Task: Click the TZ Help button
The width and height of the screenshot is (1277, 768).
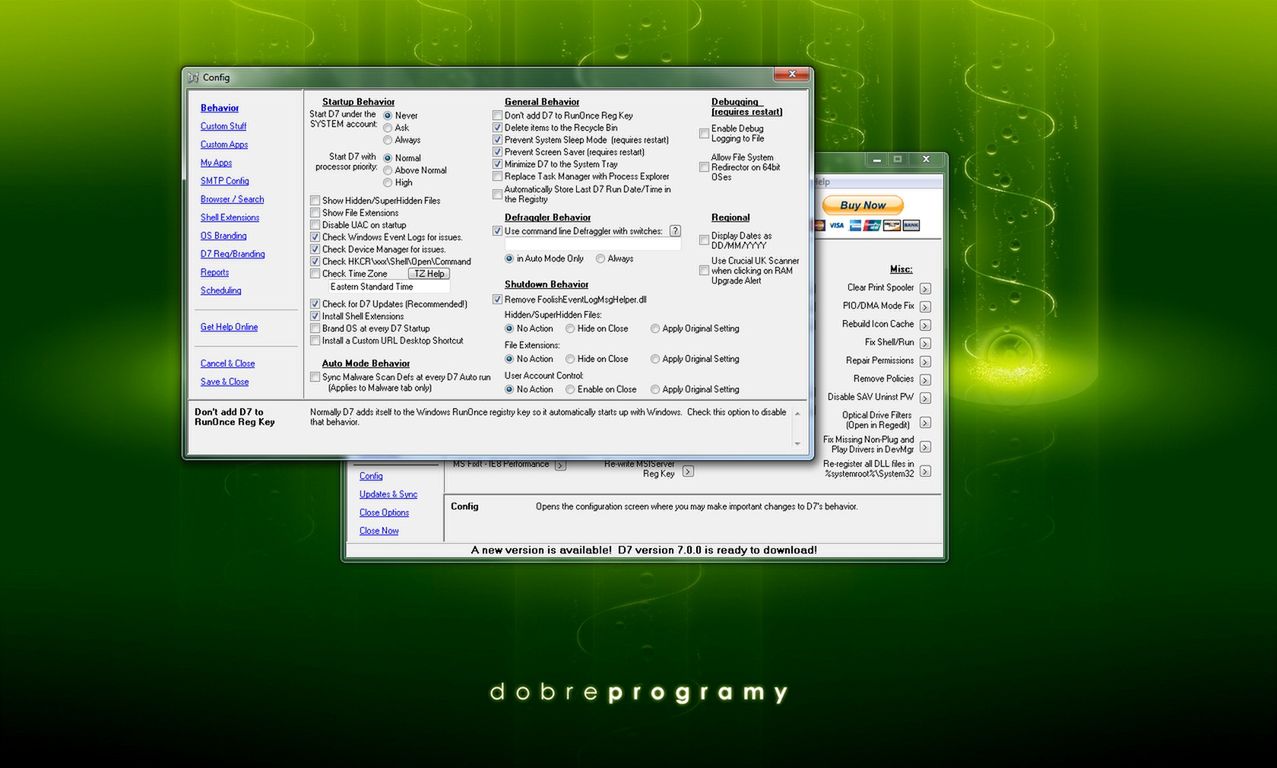Action: point(429,274)
